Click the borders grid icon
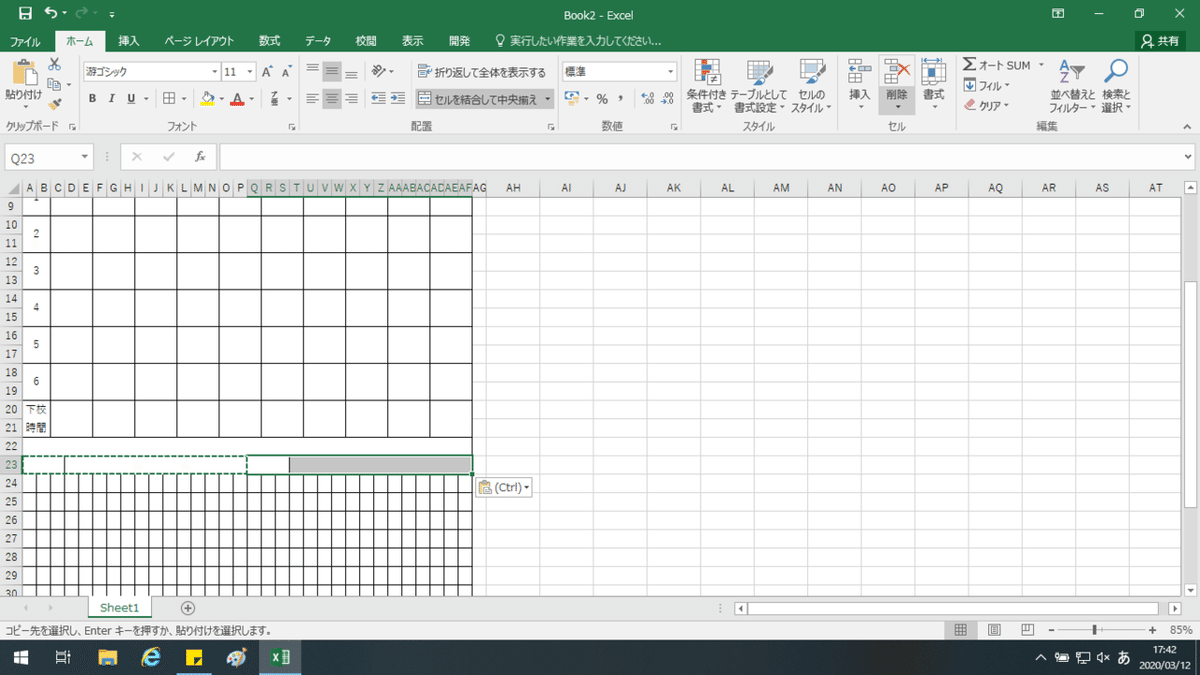1200x675 pixels. tap(169, 98)
